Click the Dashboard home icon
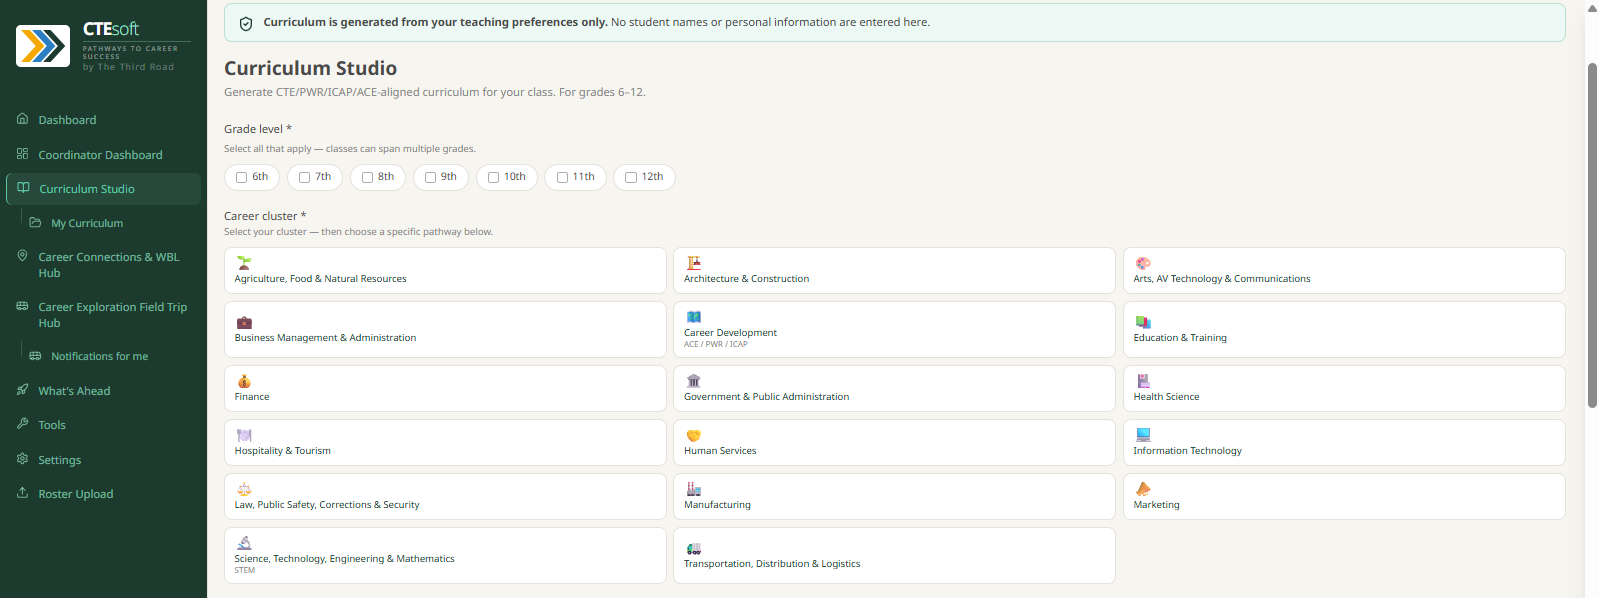This screenshot has width=1599, height=598. coord(22,119)
